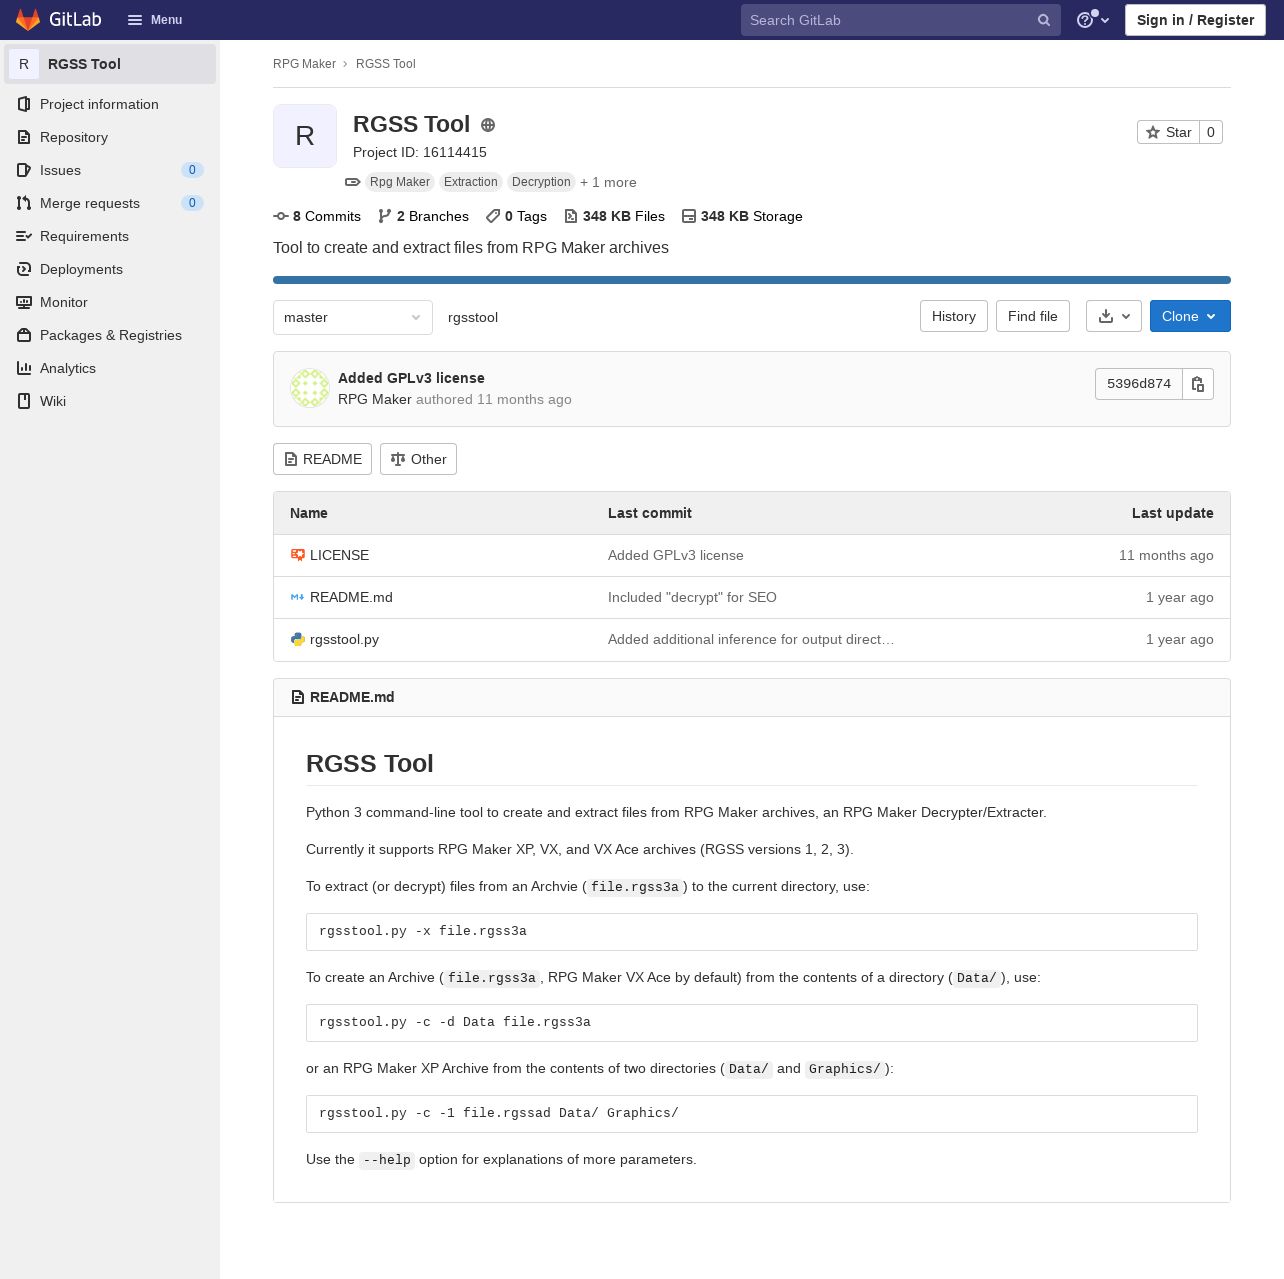Click the RPG Maker author name

tap(375, 399)
